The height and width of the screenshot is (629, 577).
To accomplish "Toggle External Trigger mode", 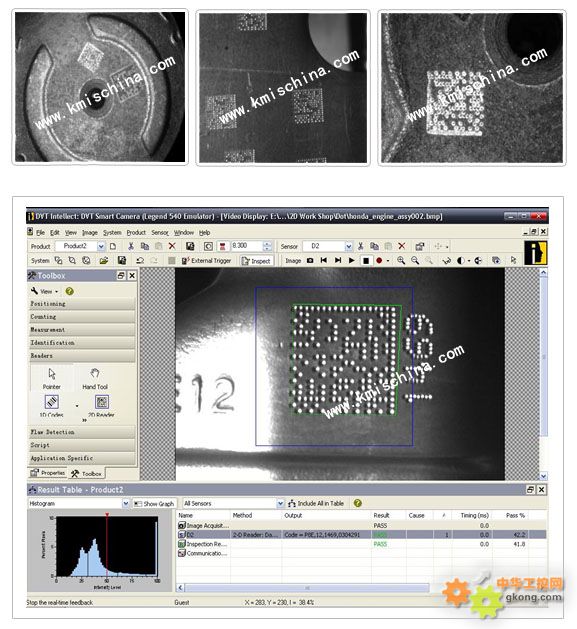I will tap(207, 260).
